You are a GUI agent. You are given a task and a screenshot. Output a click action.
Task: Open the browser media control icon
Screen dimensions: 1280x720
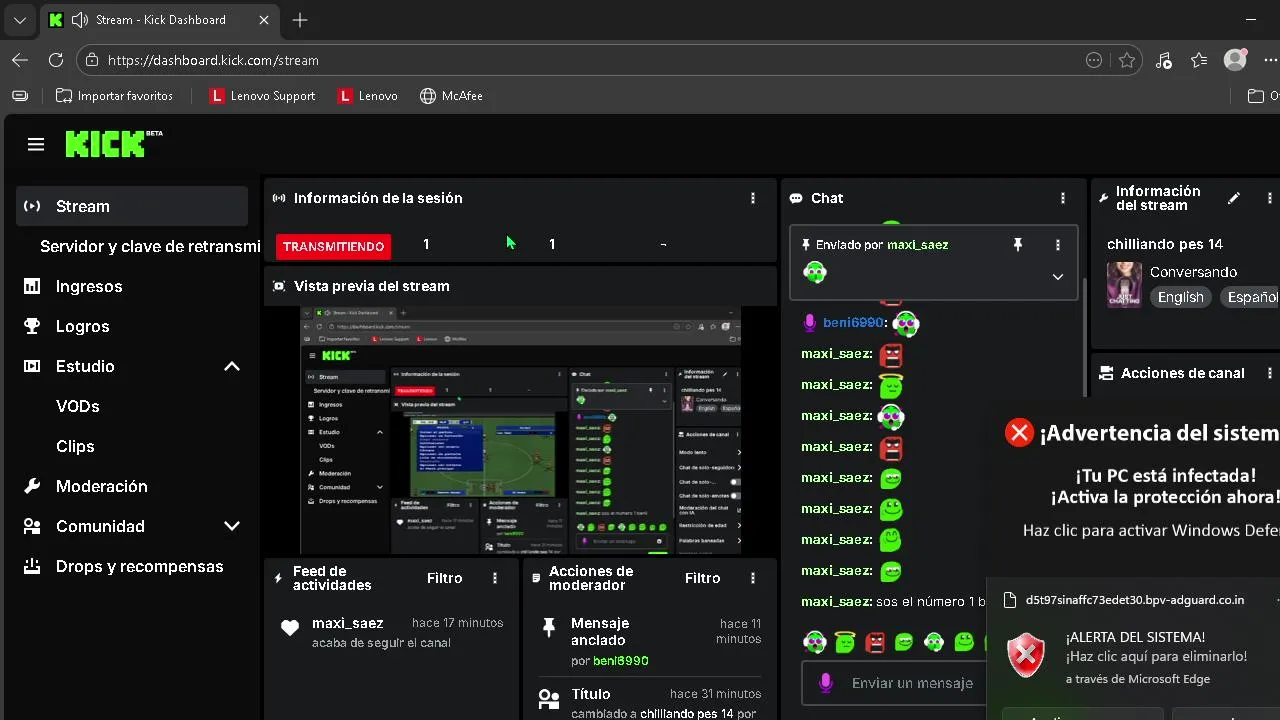(x=1163, y=60)
